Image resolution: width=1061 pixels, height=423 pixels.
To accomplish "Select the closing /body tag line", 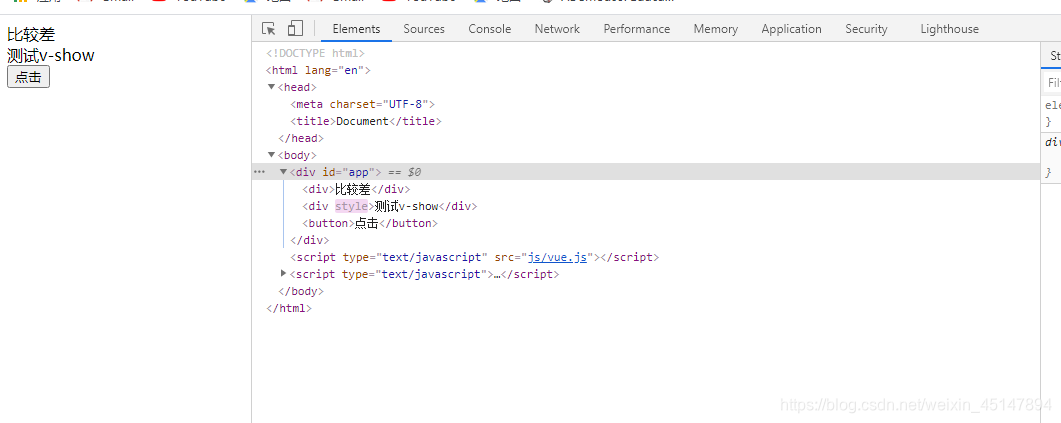I will (x=301, y=291).
